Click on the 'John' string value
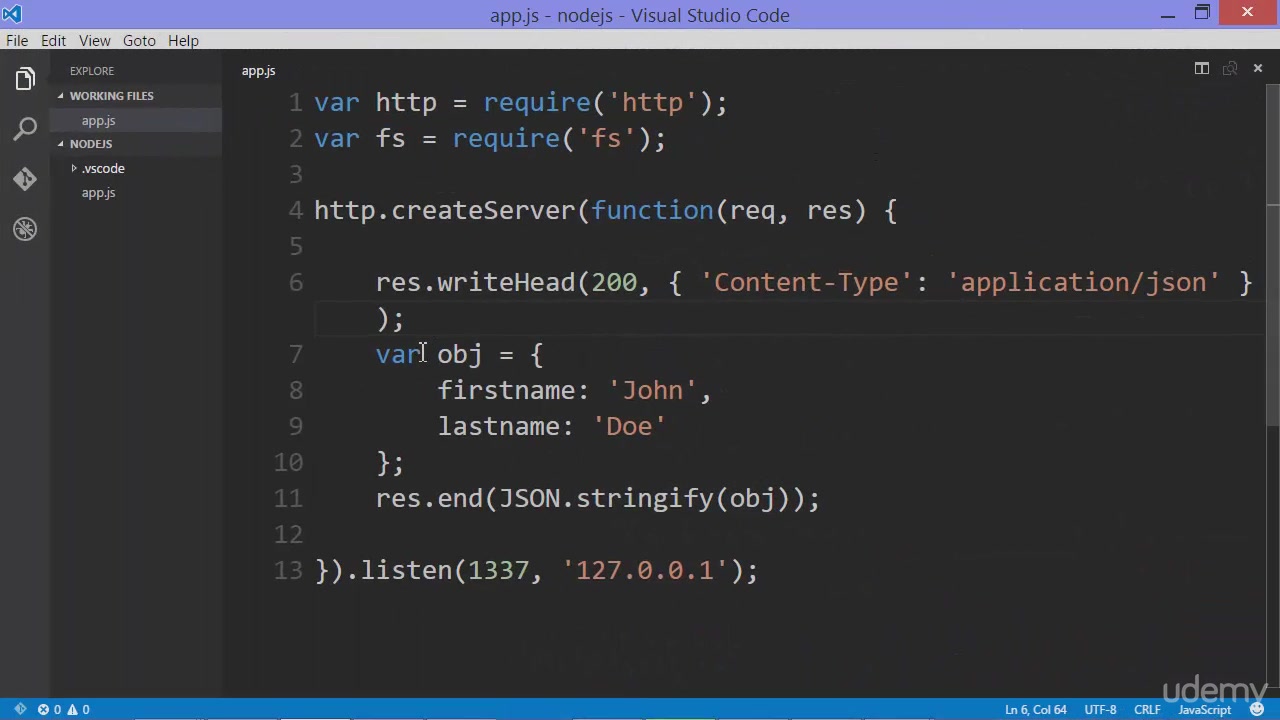Screen dimensions: 1280x720 (x=652, y=391)
